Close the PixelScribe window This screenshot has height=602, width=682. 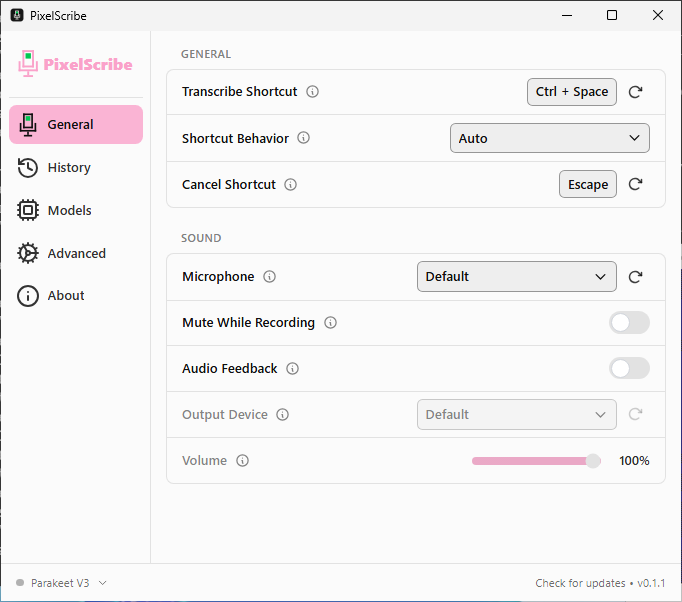coord(658,15)
